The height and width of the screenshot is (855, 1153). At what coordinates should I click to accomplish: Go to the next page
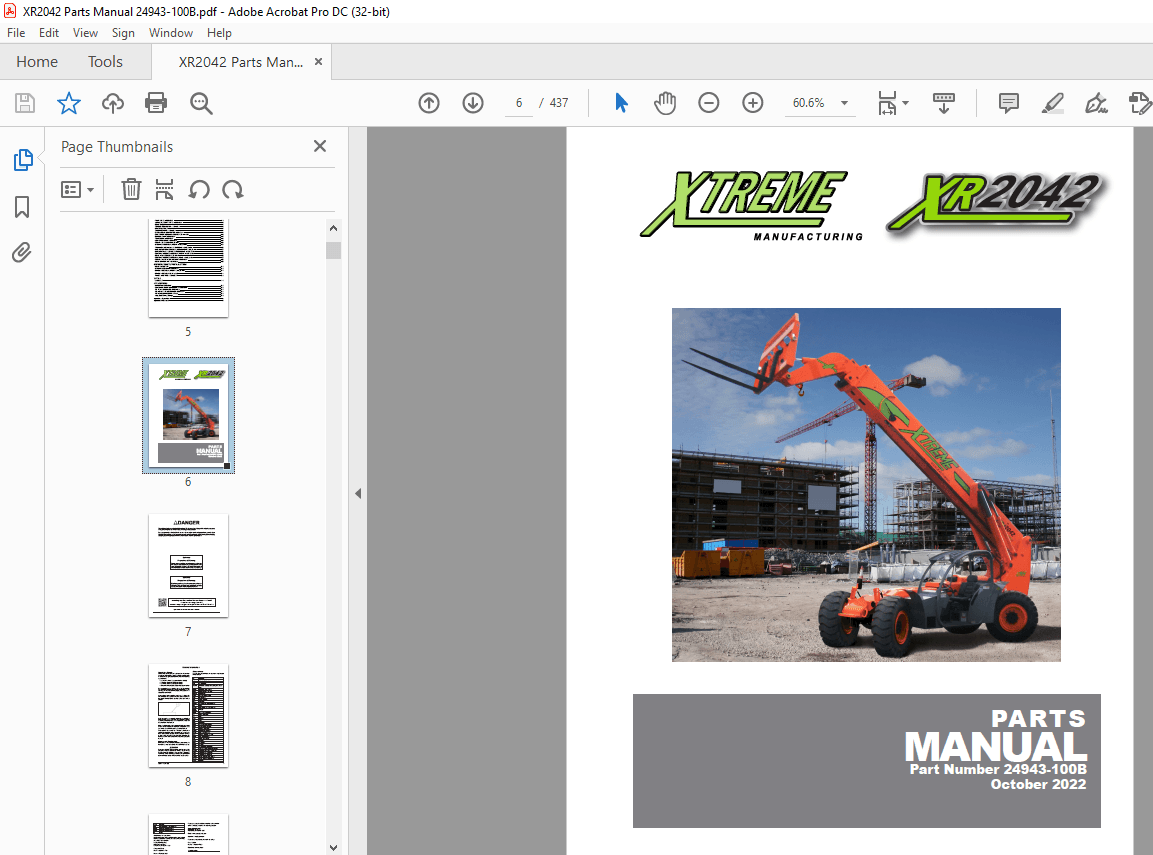(472, 102)
